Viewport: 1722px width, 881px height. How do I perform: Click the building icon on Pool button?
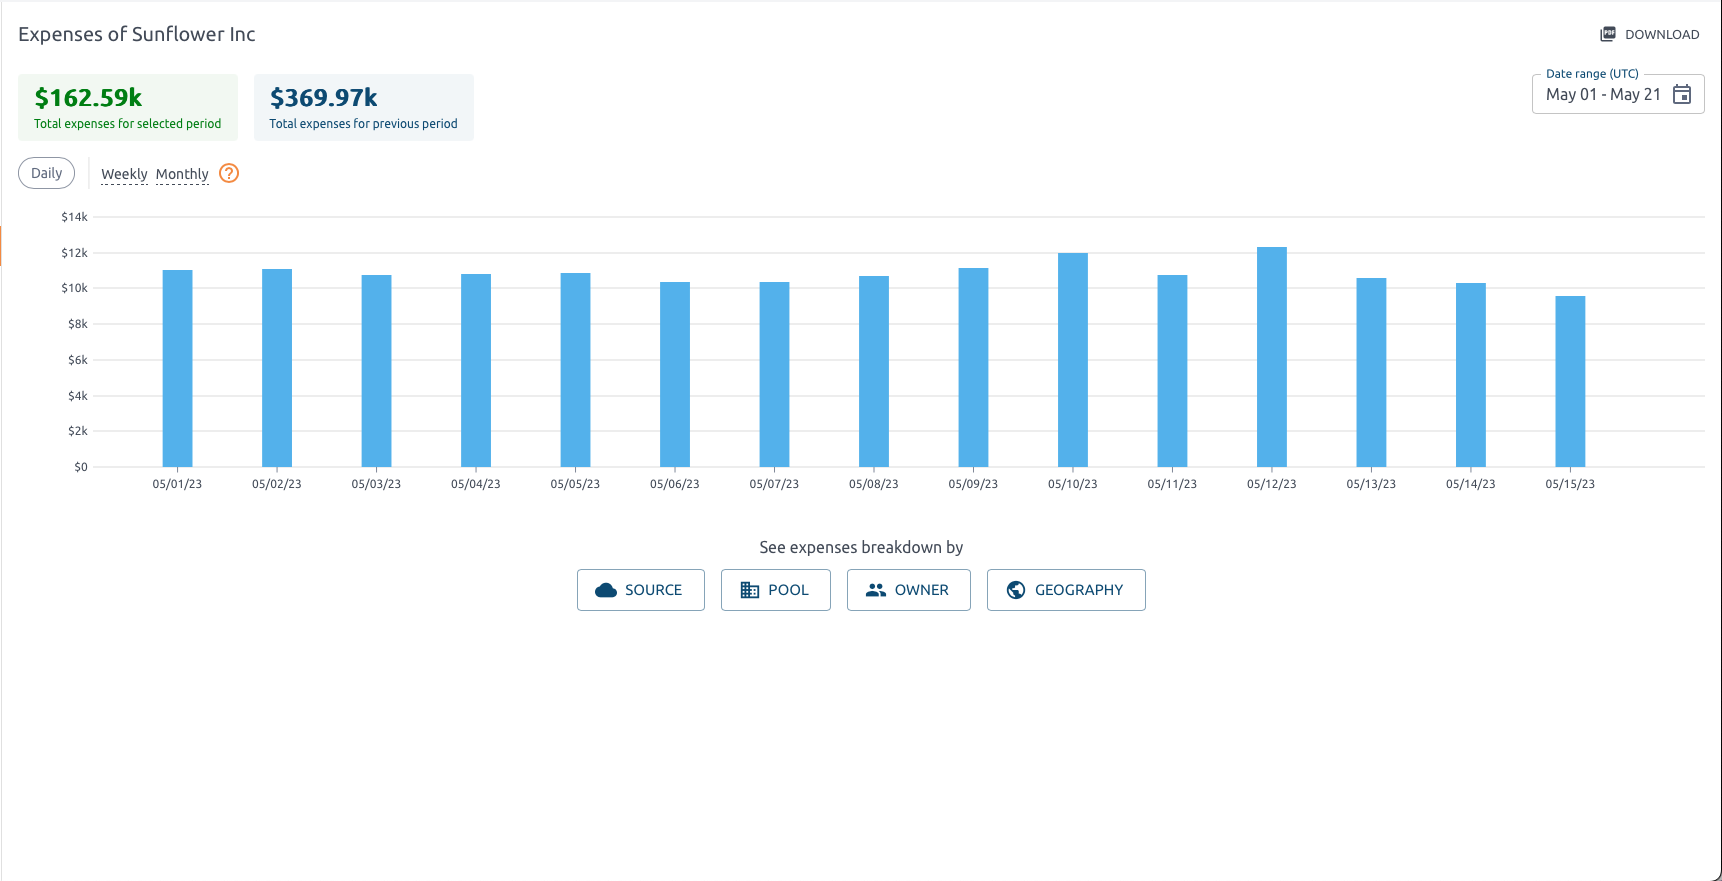tap(749, 590)
